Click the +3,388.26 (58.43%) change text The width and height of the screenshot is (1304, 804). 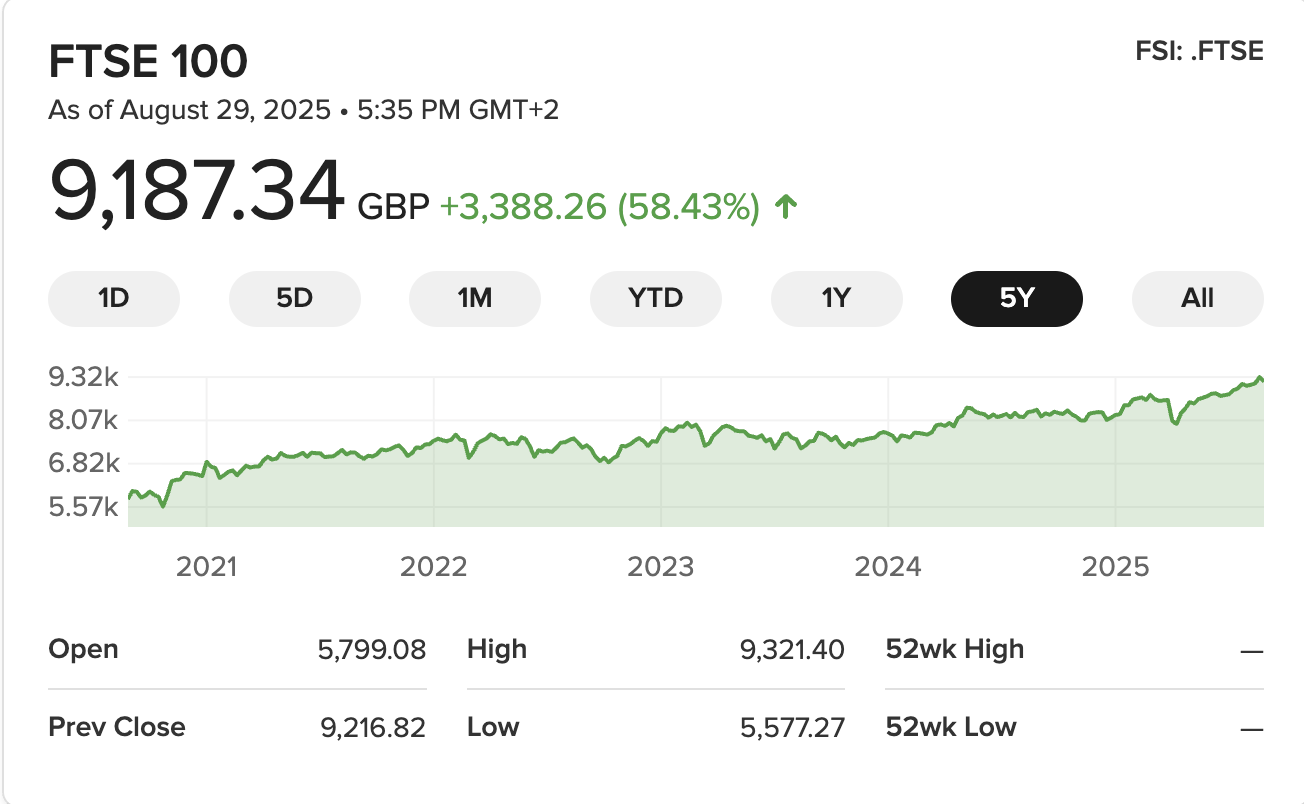[599, 207]
